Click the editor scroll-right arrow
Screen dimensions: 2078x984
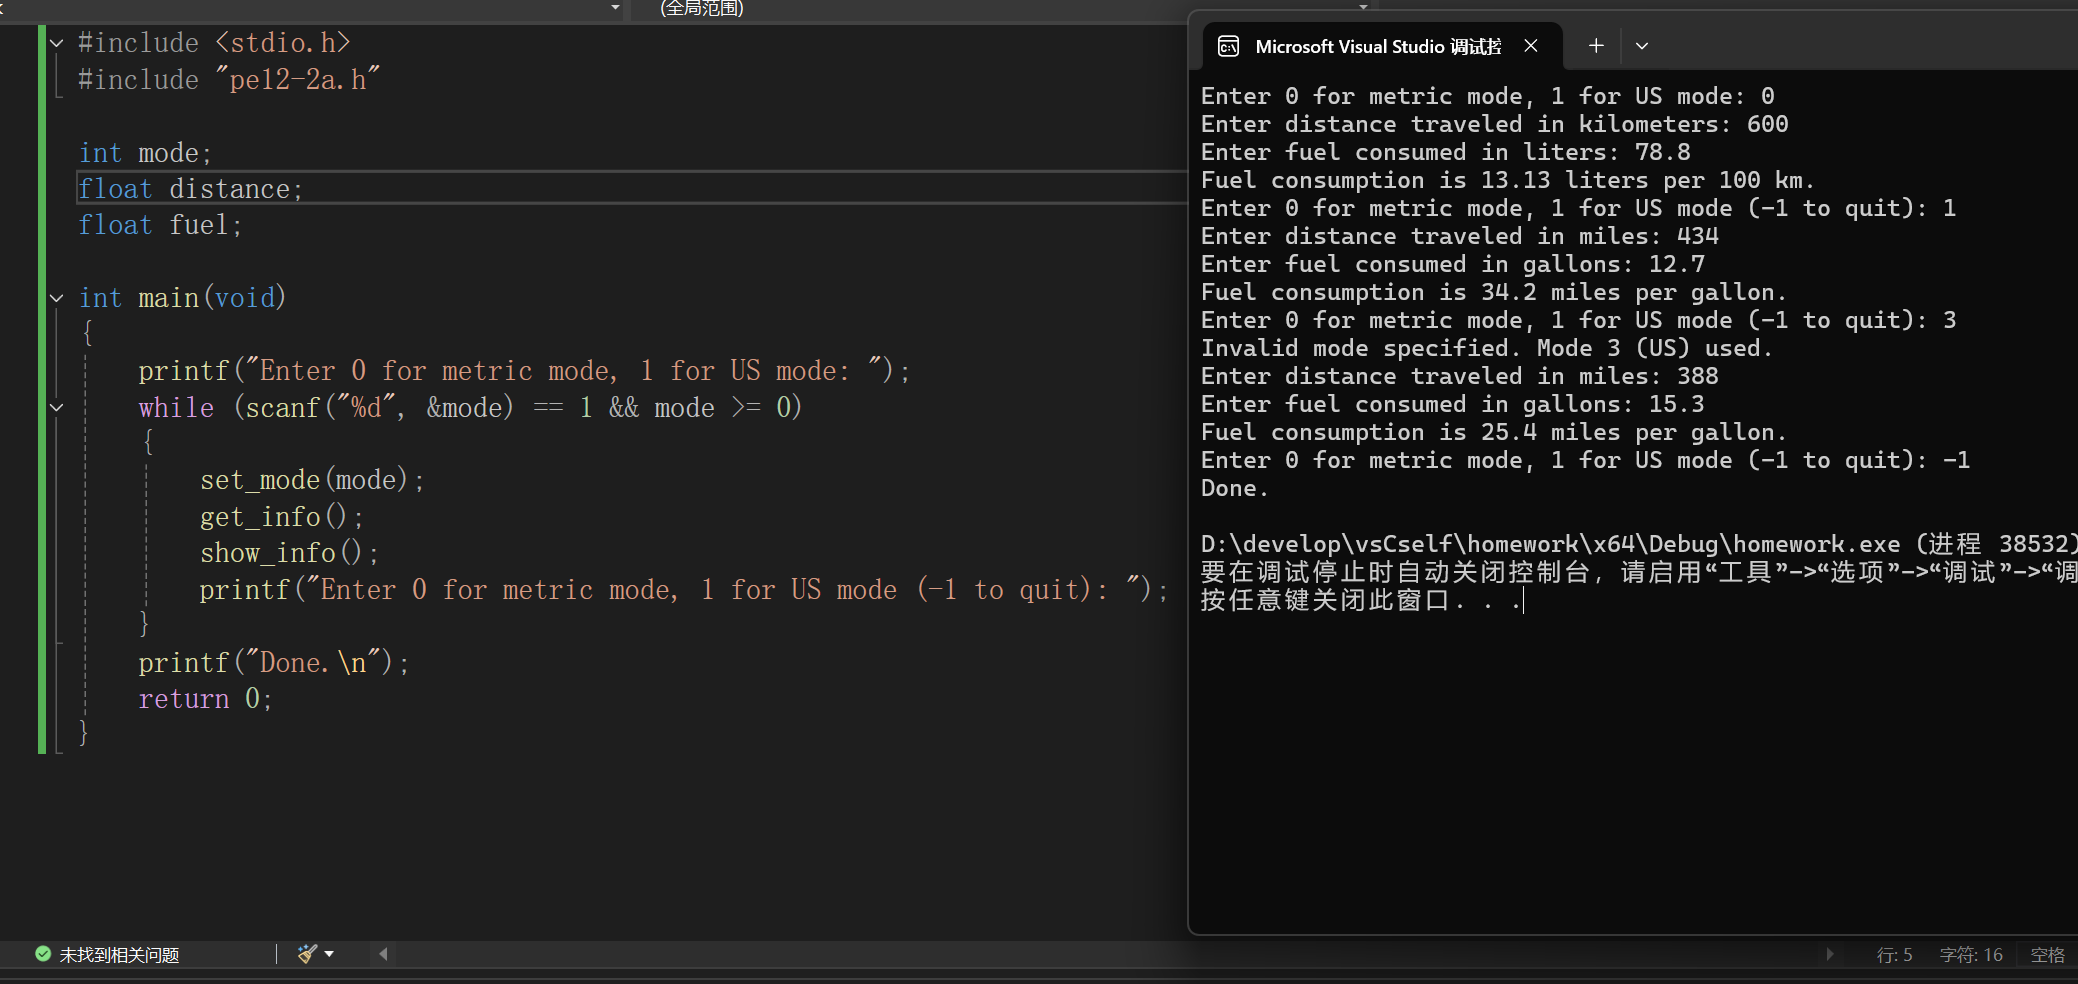click(1830, 954)
